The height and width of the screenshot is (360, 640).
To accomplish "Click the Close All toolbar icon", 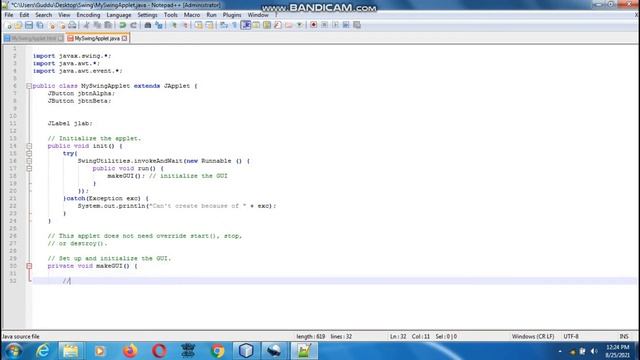I will (63, 25).
